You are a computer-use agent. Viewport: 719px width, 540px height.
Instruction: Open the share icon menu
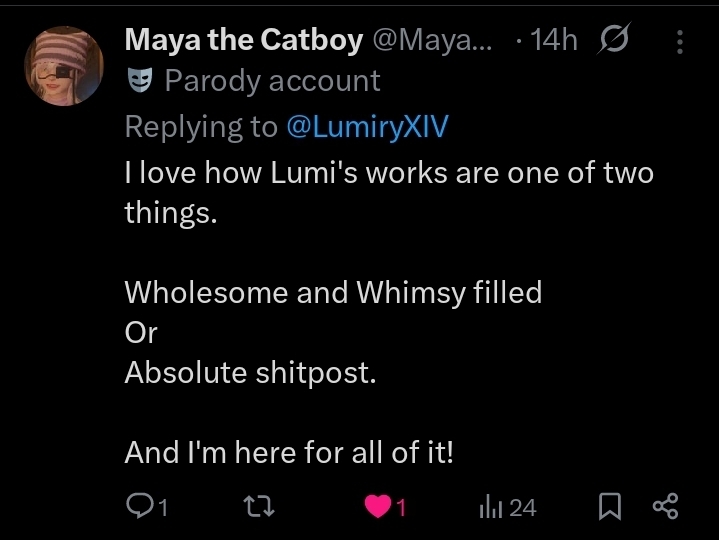[x=665, y=507]
